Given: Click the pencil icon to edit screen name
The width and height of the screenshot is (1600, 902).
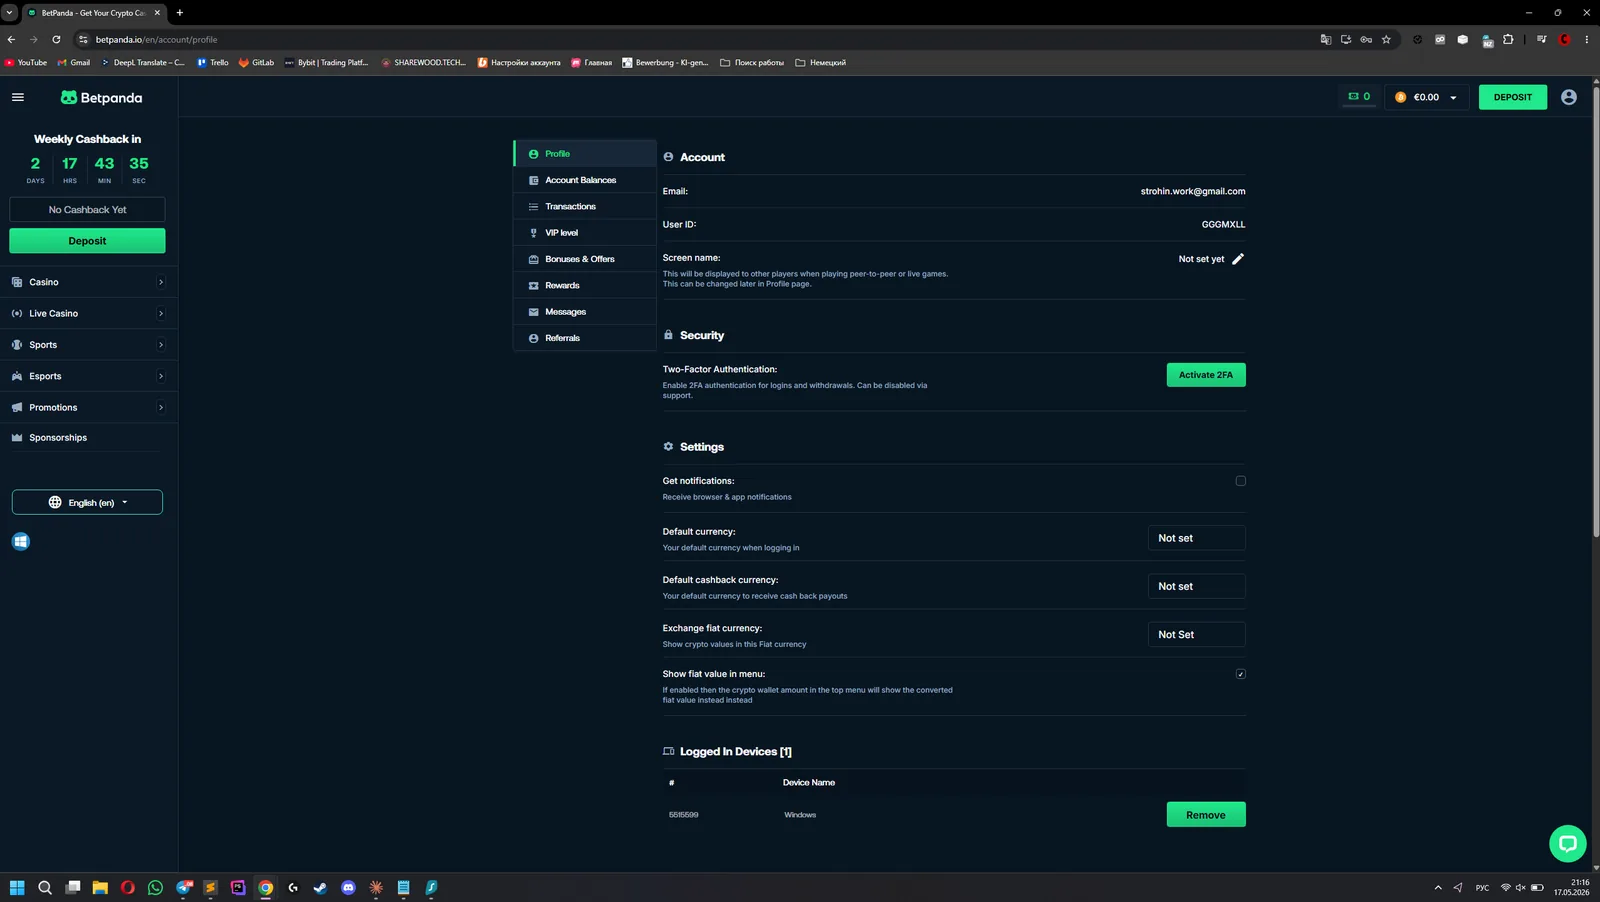Looking at the screenshot, I should [x=1238, y=259].
